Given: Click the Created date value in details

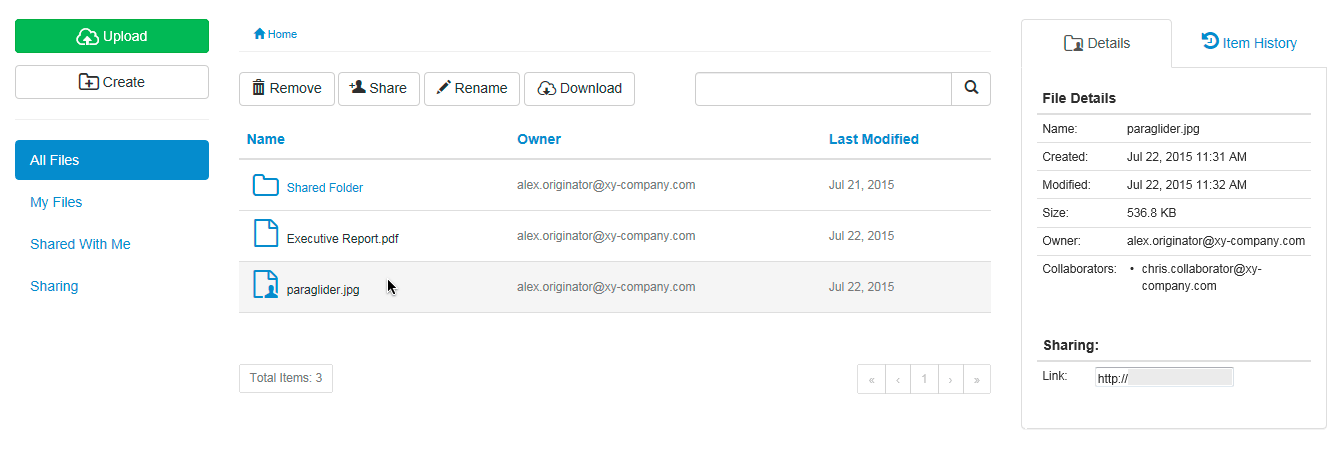Looking at the screenshot, I should click(x=1187, y=157).
